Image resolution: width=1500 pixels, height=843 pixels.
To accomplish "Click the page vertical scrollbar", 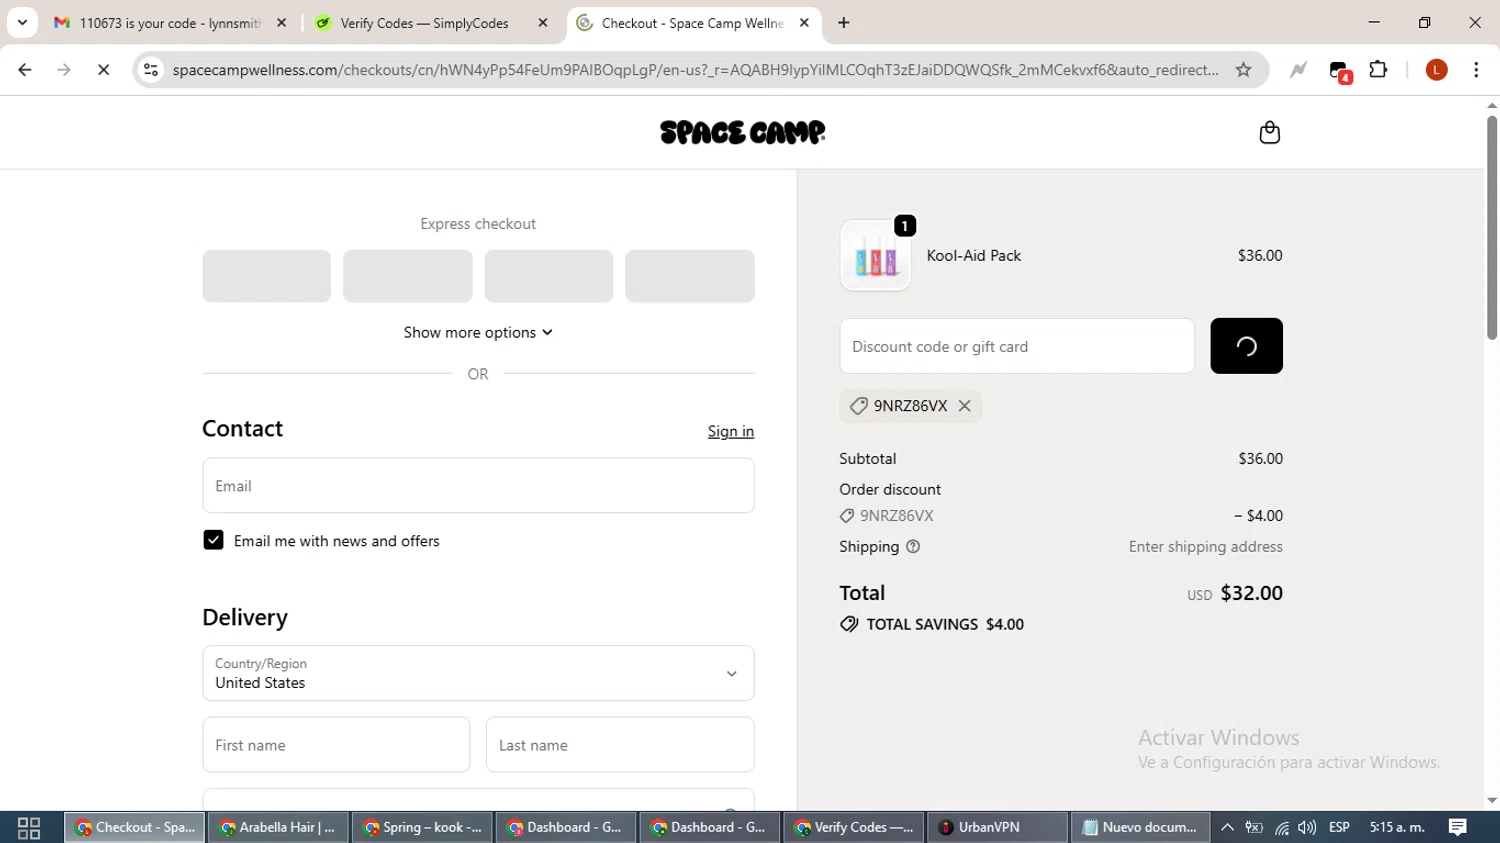I will tap(1492, 227).
